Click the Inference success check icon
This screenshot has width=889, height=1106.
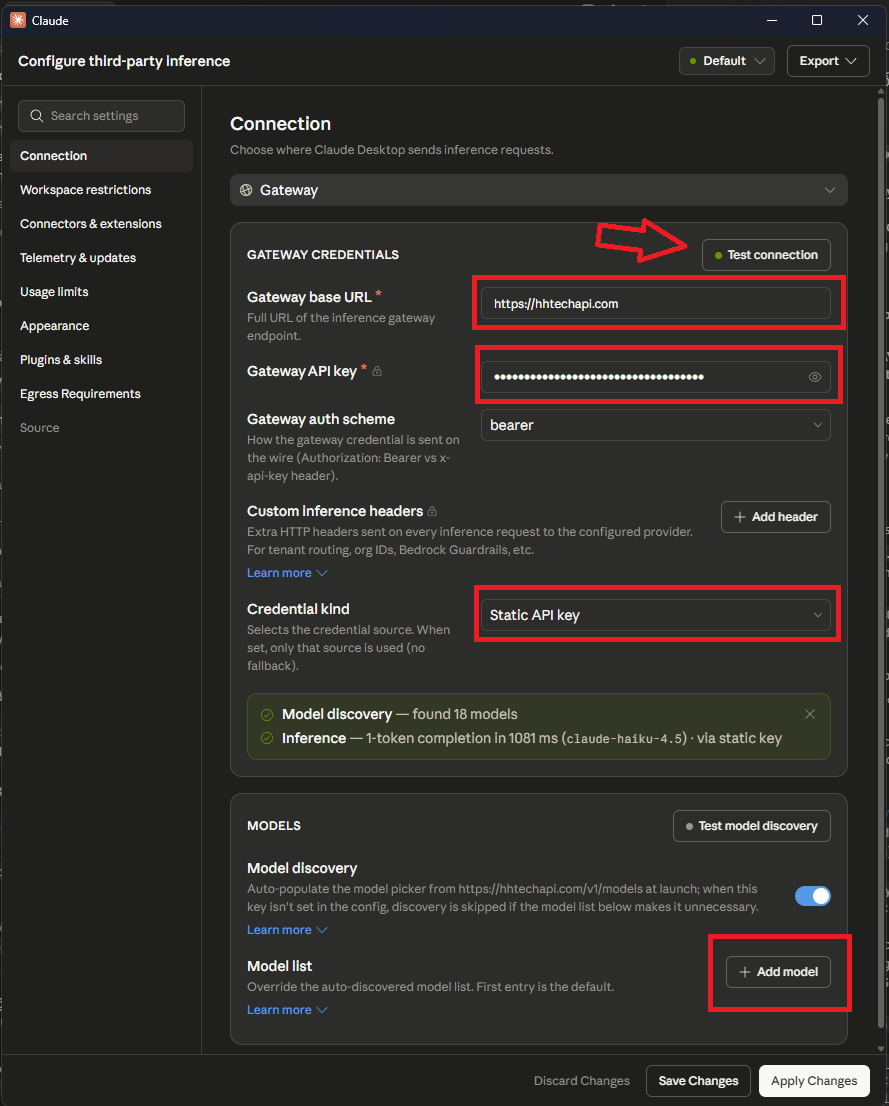pyautogui.click(x=267, y=739)
